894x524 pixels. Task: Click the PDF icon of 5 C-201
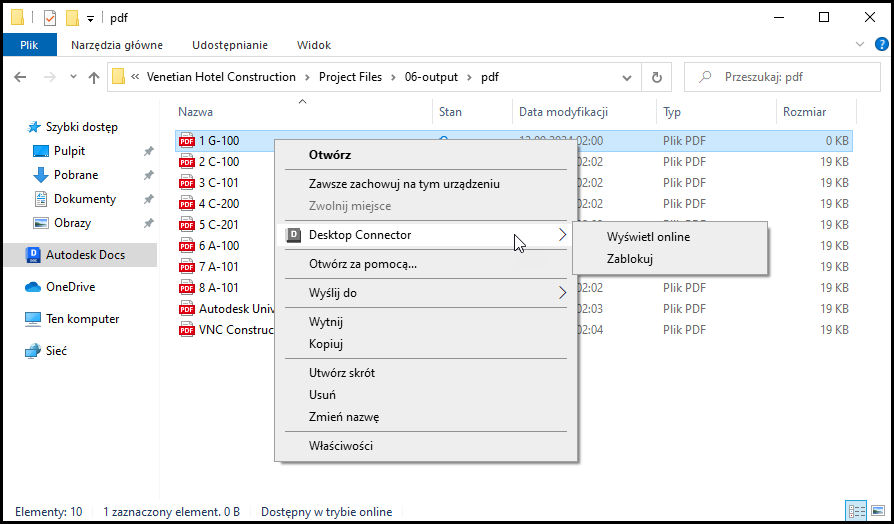187,225
